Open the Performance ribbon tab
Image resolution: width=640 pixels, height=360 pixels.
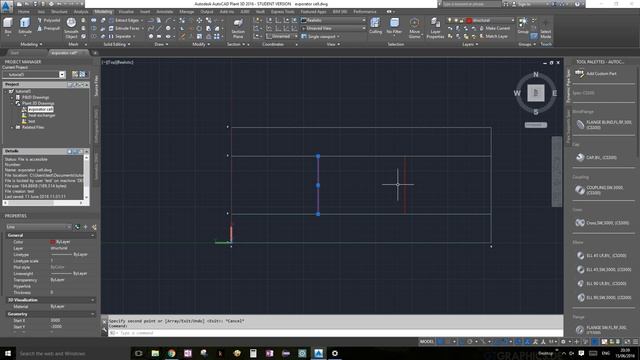click(x=365, y=12)
